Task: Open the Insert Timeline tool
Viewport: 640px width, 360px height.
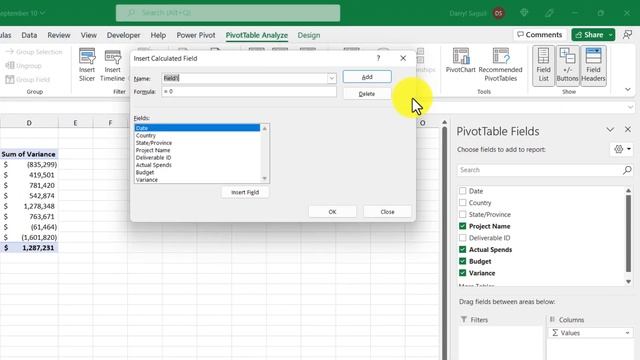Action: pos(112,65)
